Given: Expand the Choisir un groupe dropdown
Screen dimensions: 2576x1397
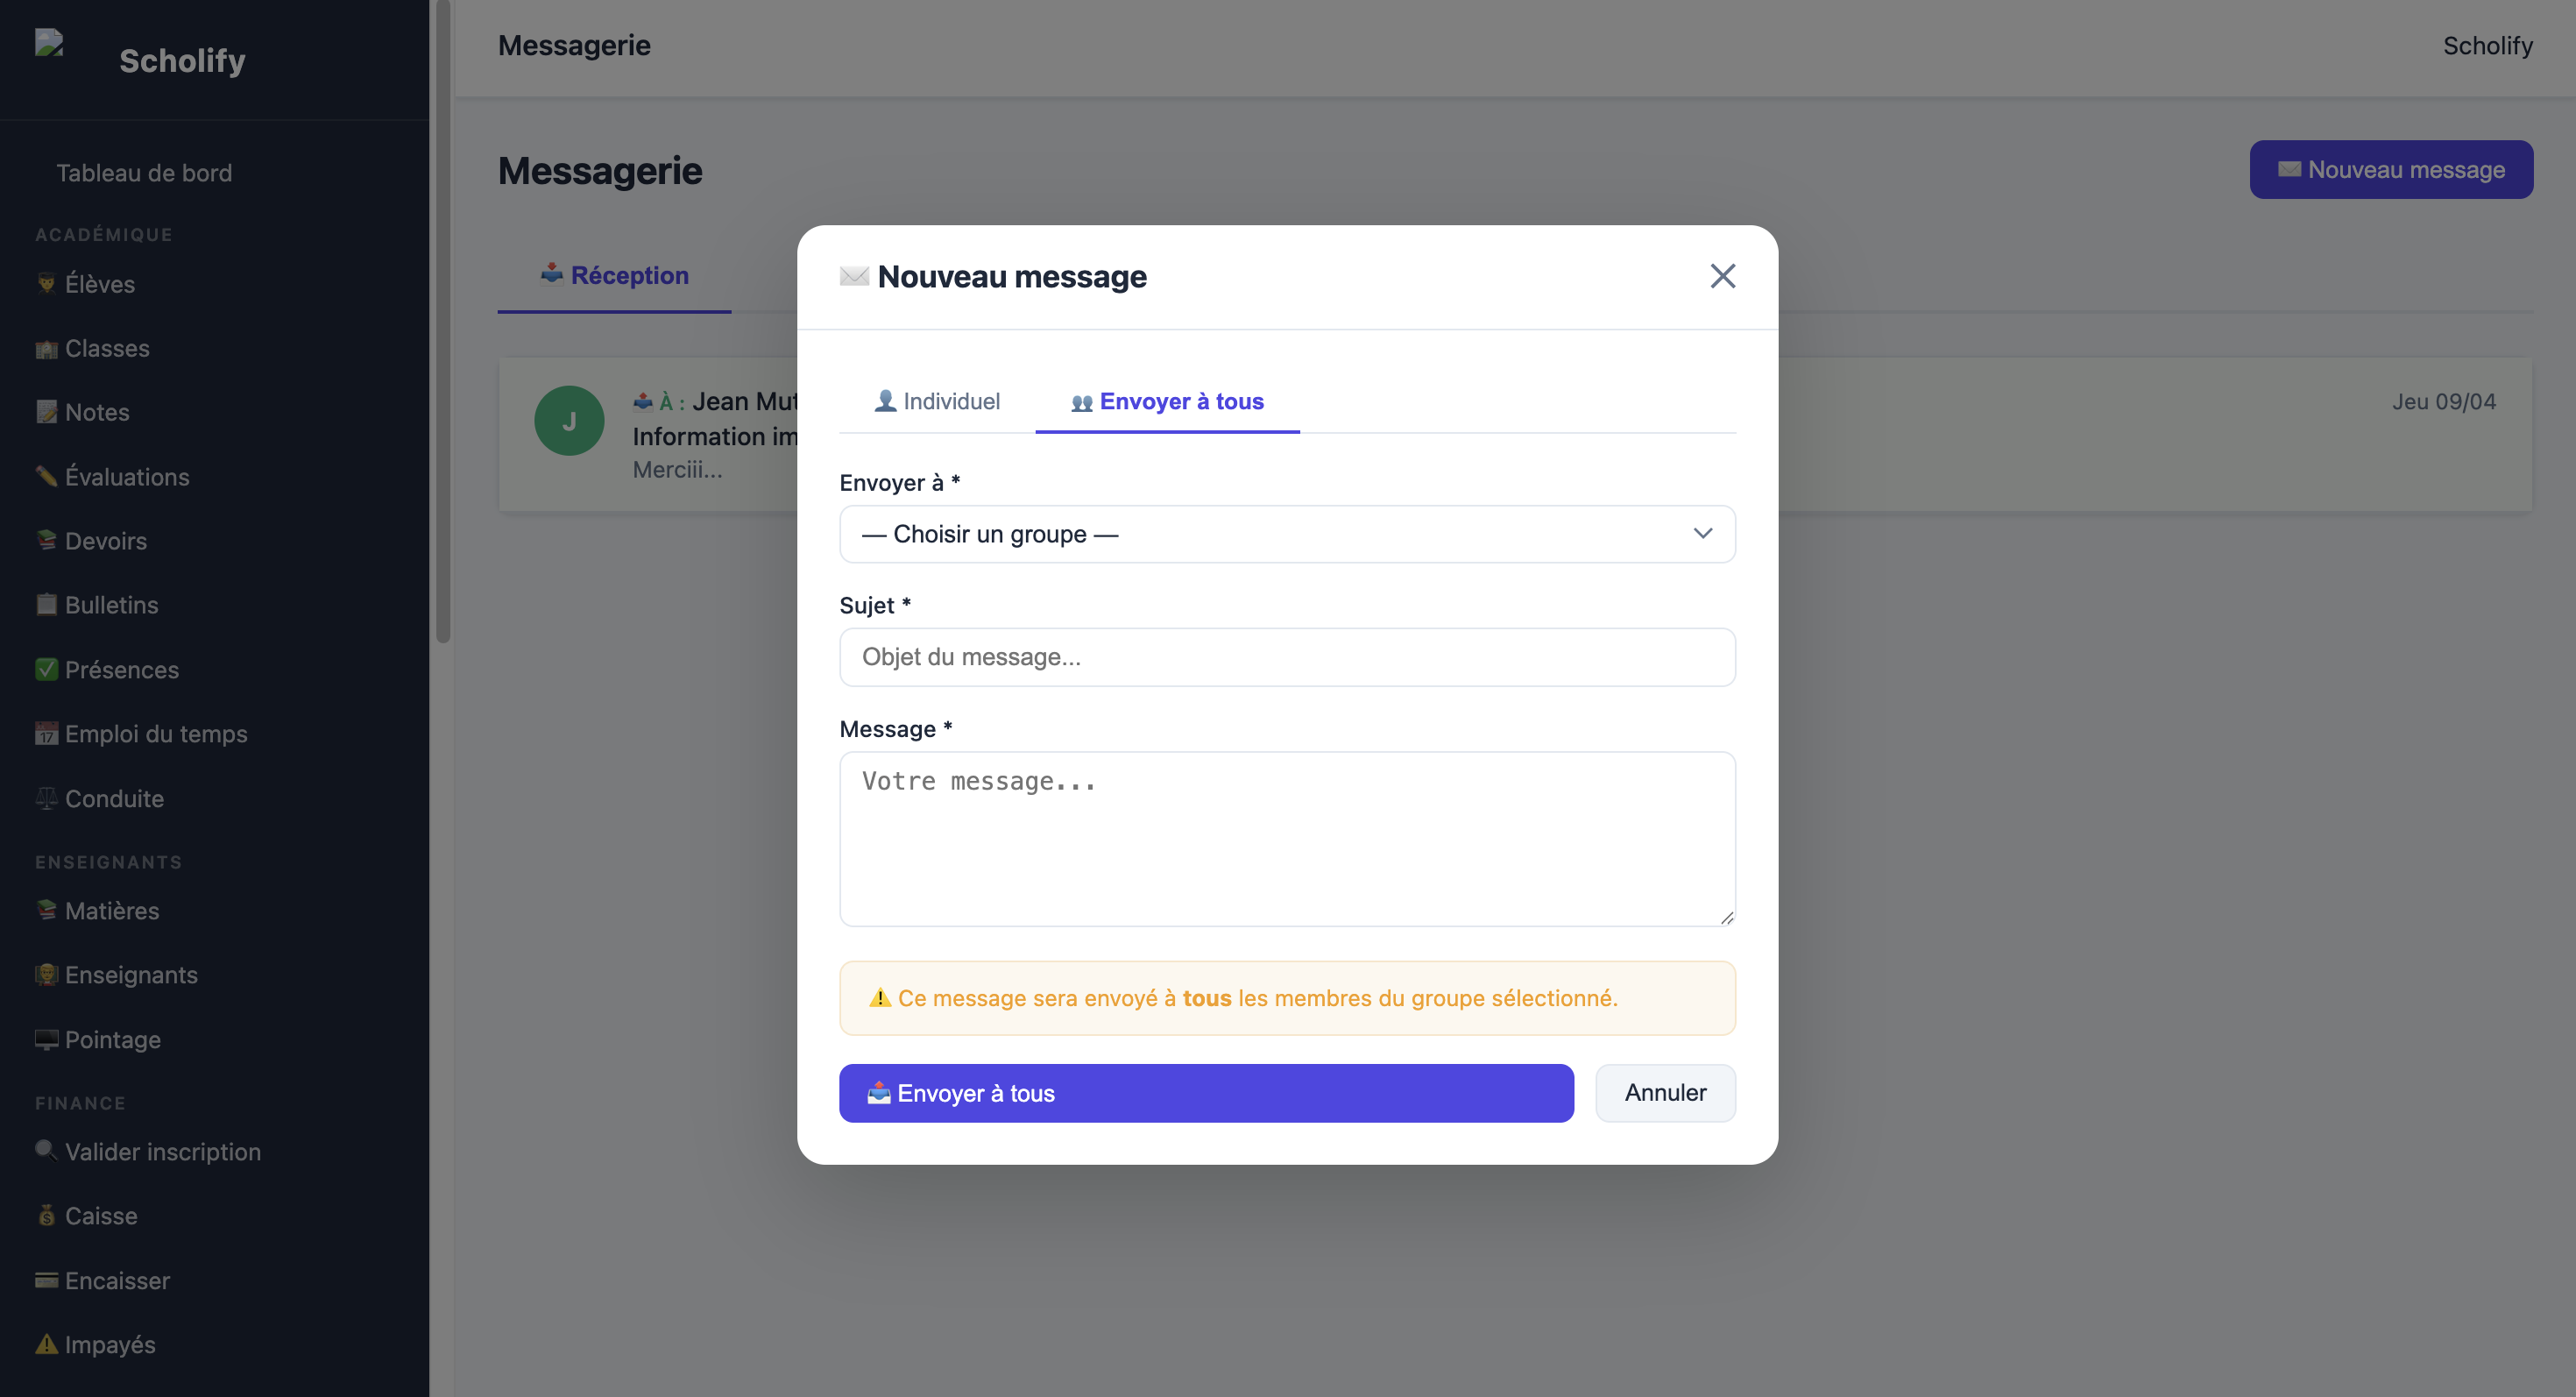Looking at the screenshot, I should tap(1287, 534).
